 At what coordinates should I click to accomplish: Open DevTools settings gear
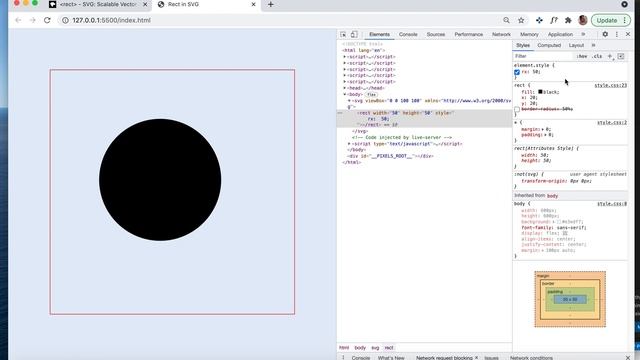[x=605, y=34]
